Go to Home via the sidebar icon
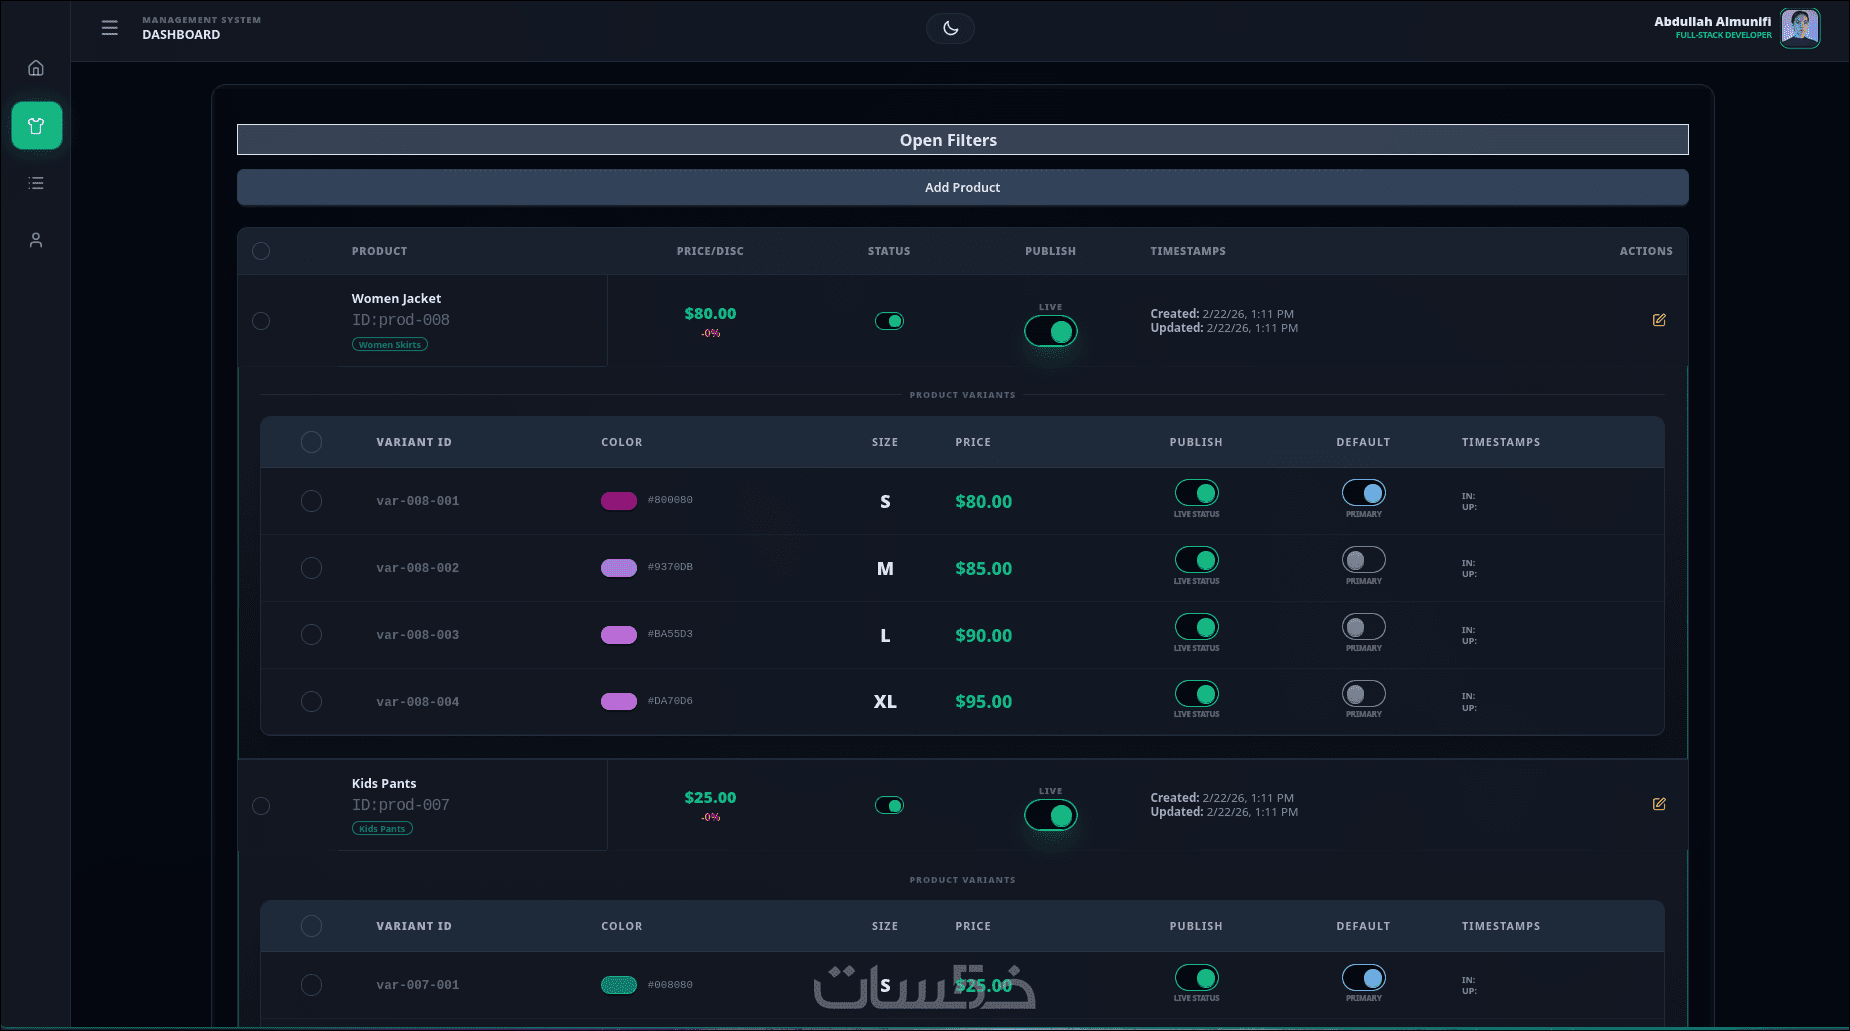The height and width of the screenshot is (1031, 1850). point(36,68)
